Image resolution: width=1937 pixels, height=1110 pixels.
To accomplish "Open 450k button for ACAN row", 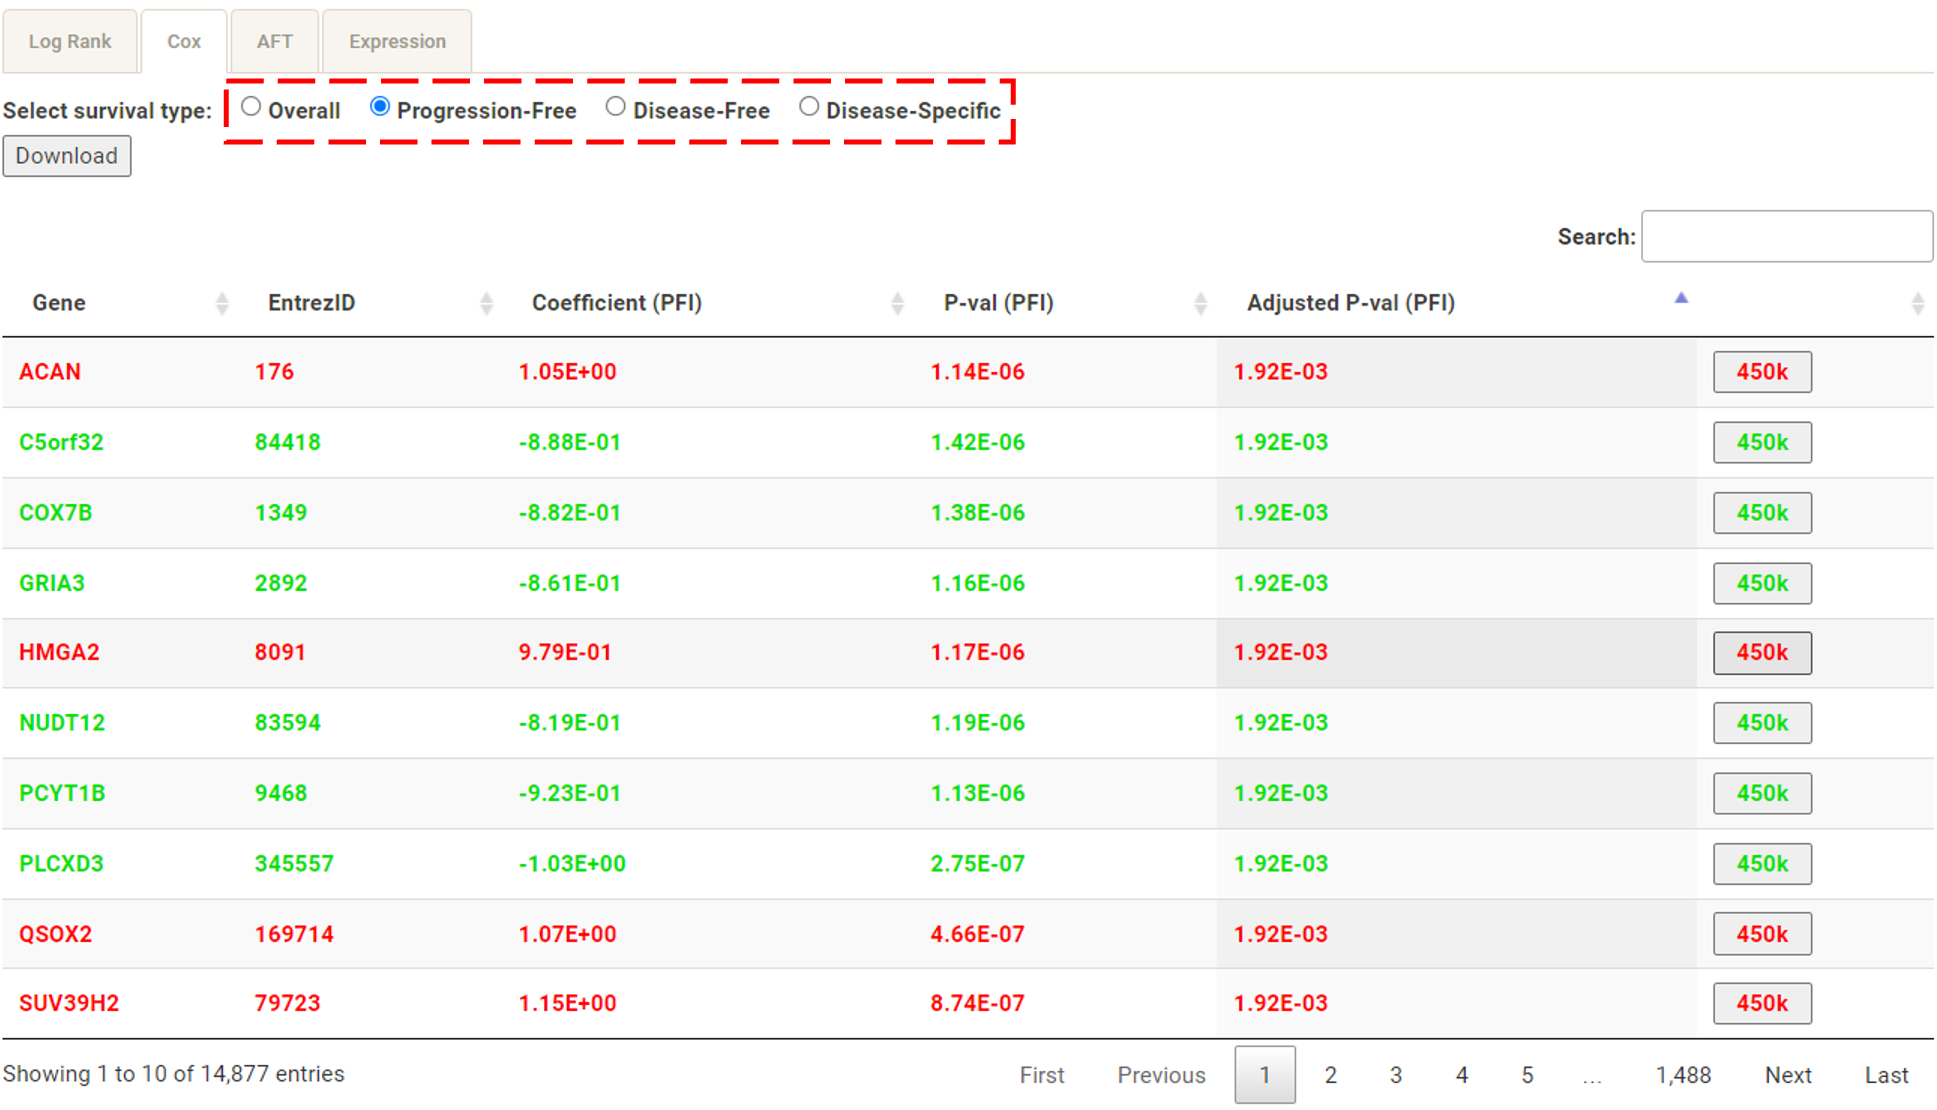I will coord(1761,372).
